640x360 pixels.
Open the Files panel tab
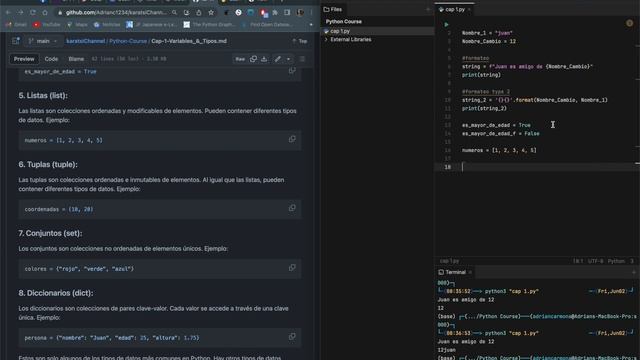[333, 9]
